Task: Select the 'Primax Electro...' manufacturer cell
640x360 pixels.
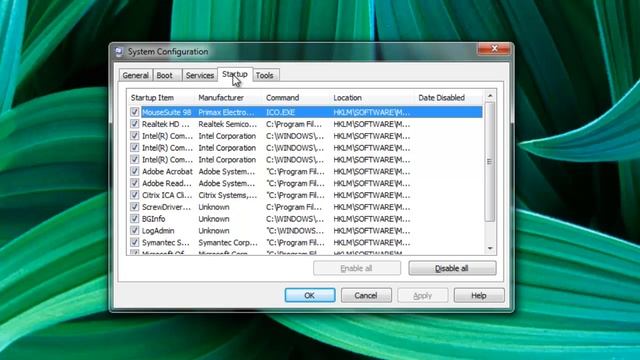Action: click(226, 112)
